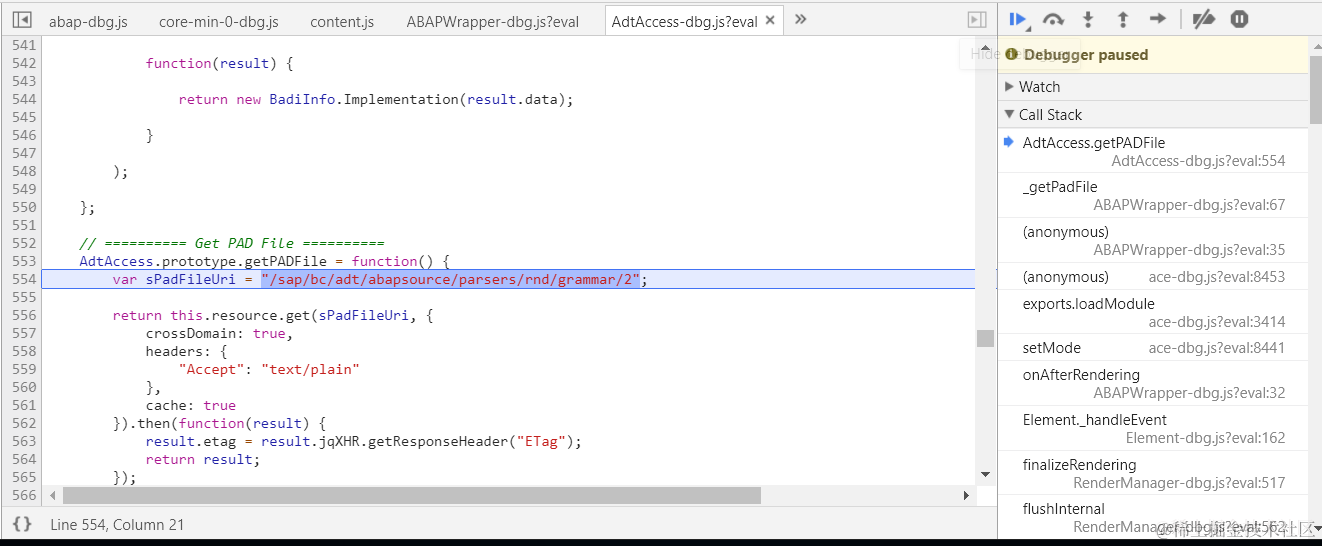Click "Debugger paused" banner text
The image size is (1322, 546).
click(1085, 55)
